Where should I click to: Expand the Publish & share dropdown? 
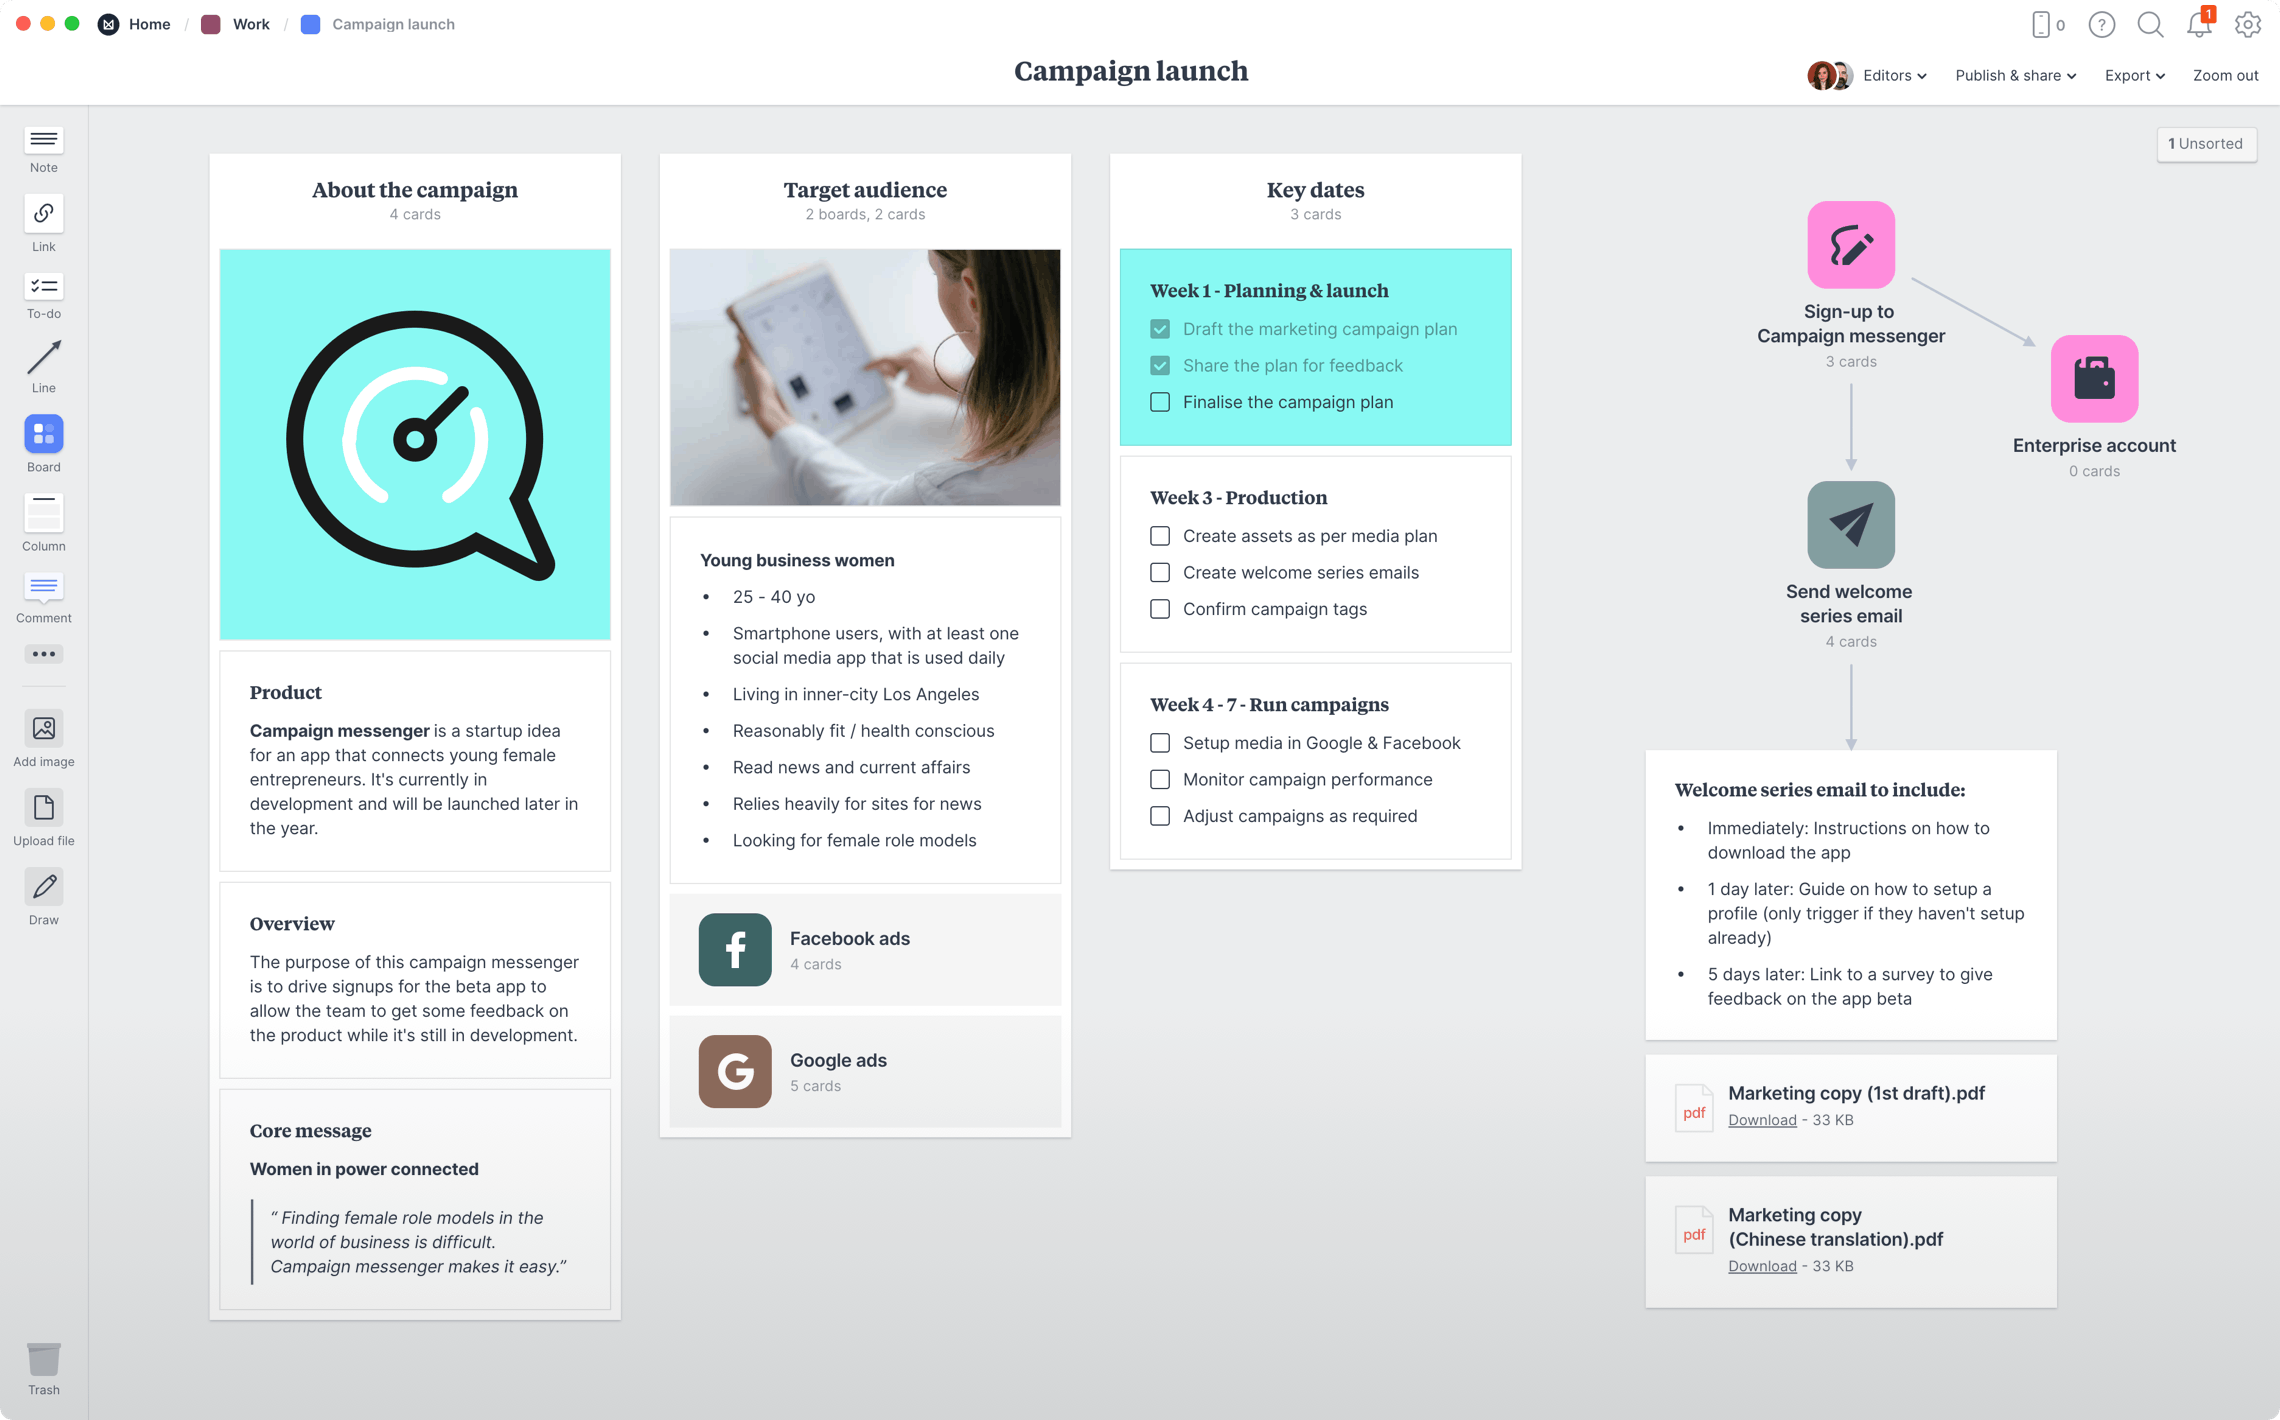coord(2015,75)
